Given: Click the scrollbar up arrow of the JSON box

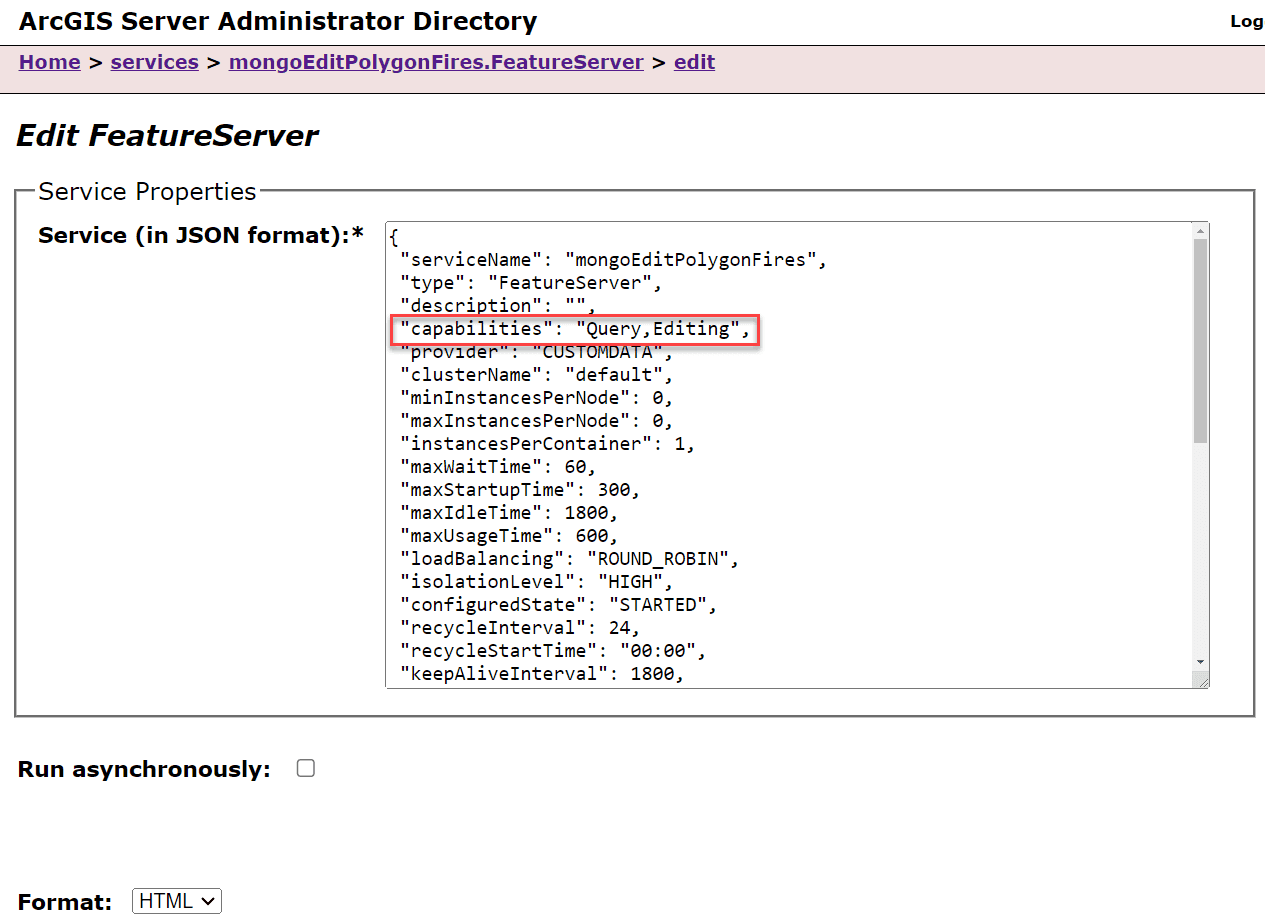Looking at the screenshot, I should [x=1199, y=230].
